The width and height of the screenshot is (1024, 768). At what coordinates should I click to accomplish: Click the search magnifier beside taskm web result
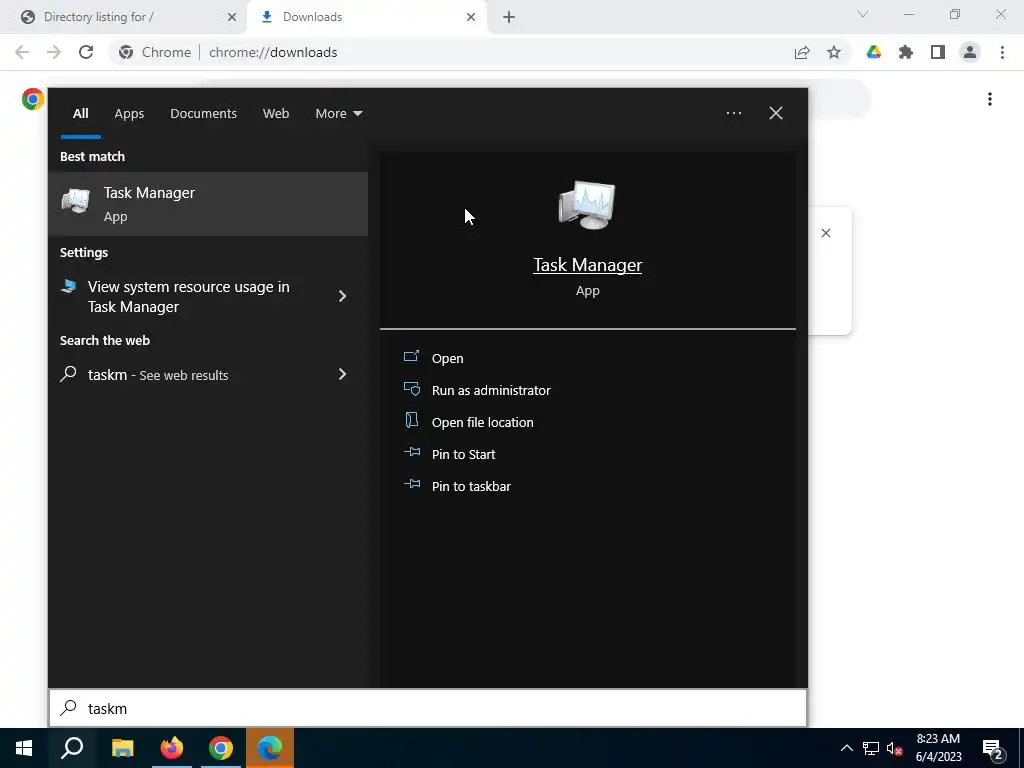point(69,374)
